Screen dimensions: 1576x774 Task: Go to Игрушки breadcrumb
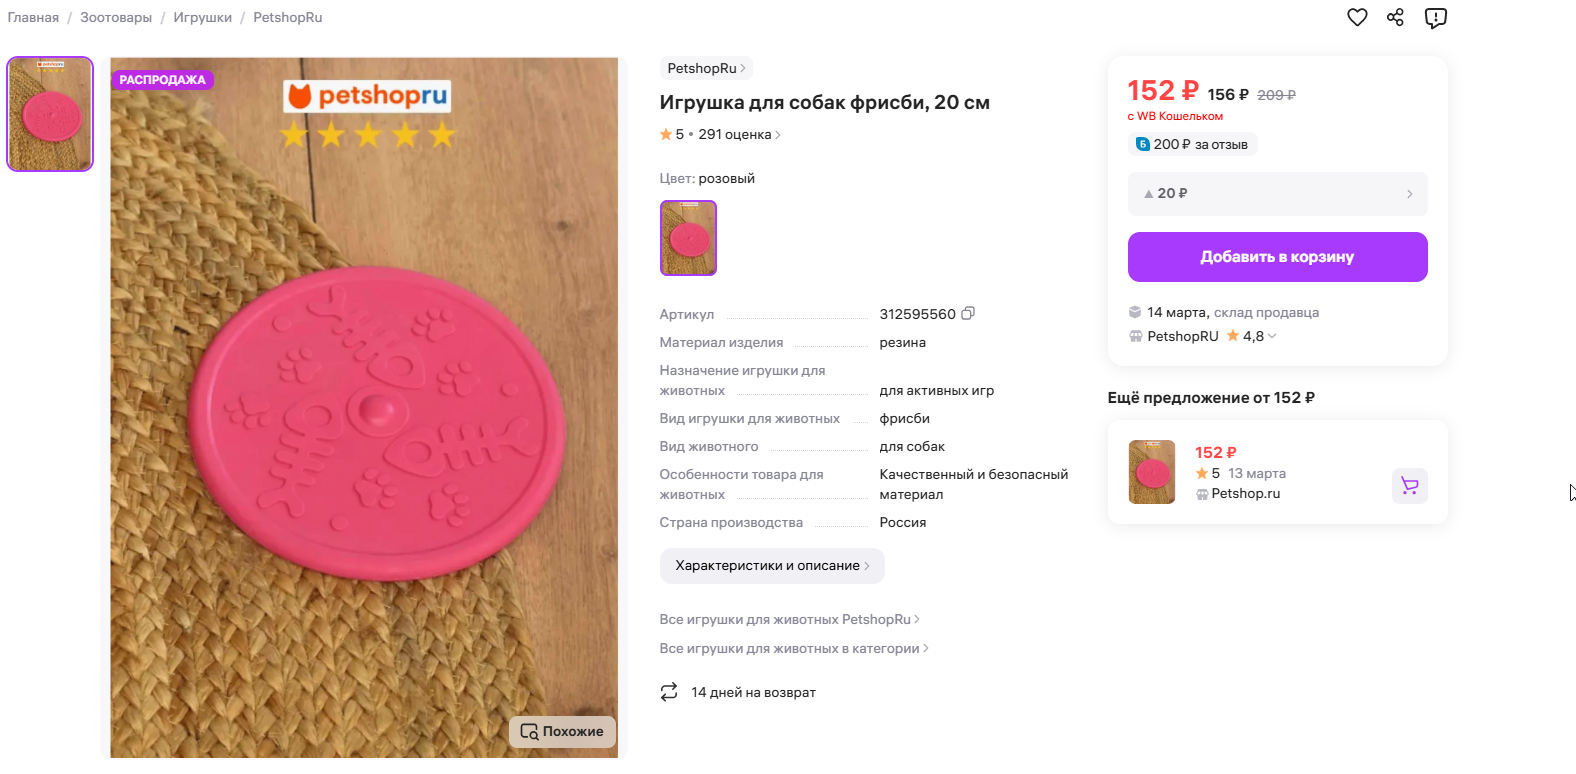tap(202, 18)
